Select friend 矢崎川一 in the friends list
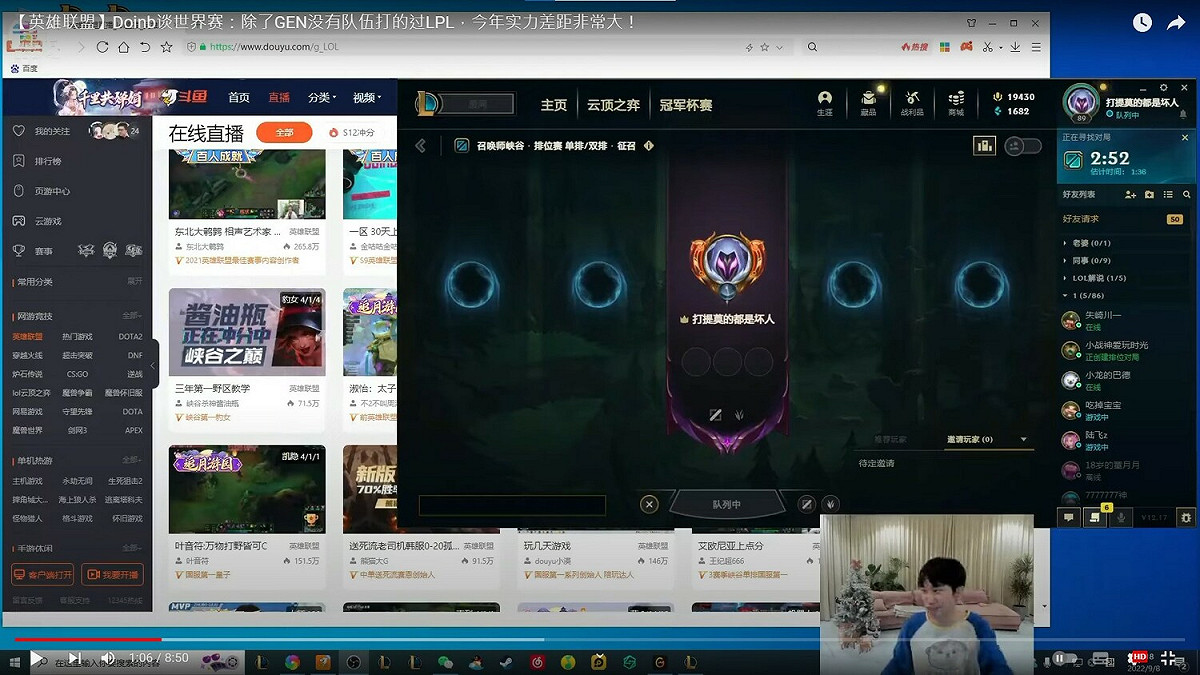Viewport: 1200px width, 675px height. click(1126, 320)
